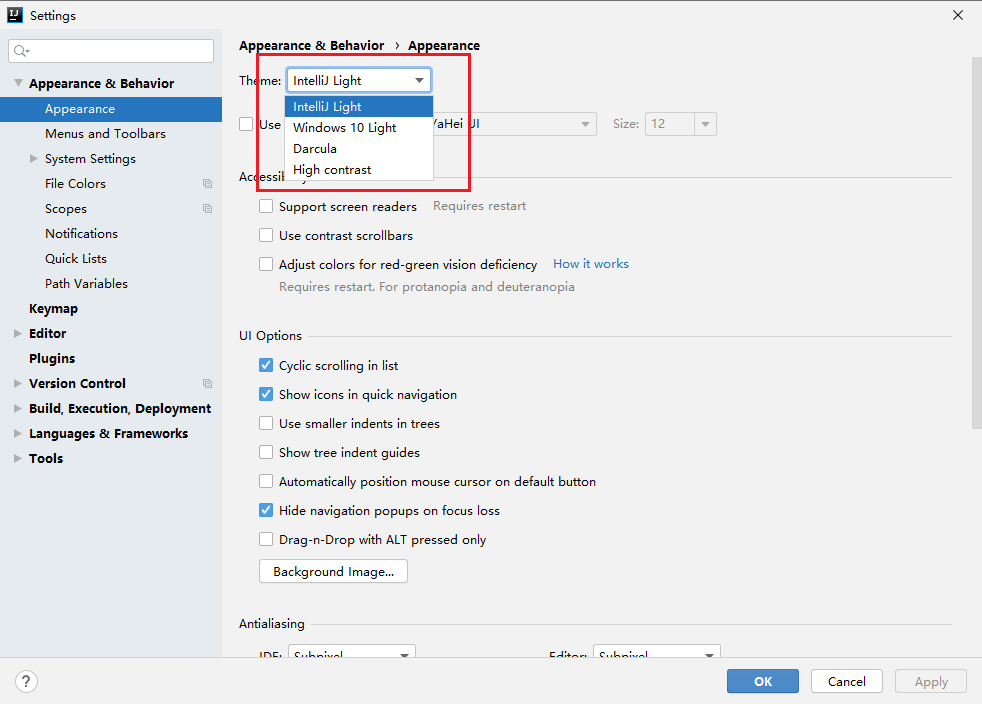Uncheck Show icons in quick navigation
This screenshot has width=982, height=704.
click(x=266, y=394)
